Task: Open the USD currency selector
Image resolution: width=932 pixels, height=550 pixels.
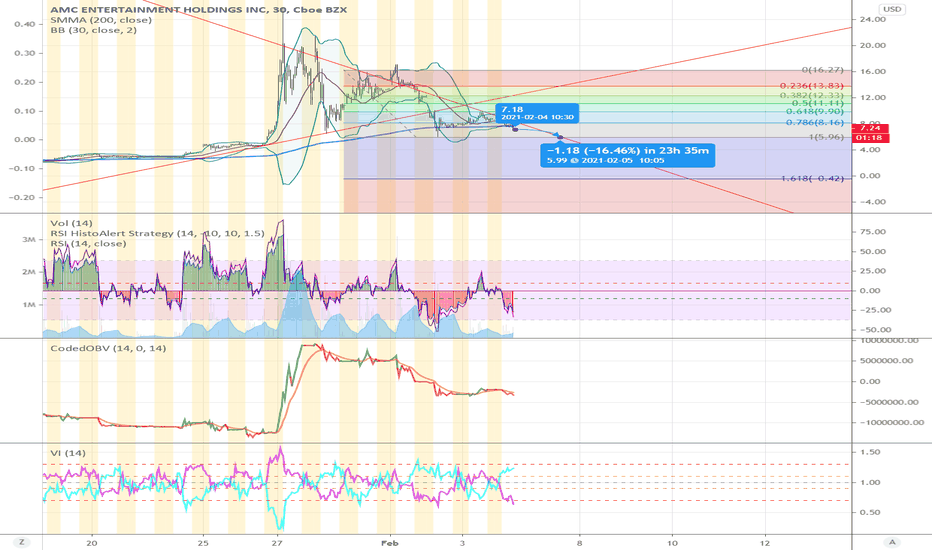Action: click(892, 10)
